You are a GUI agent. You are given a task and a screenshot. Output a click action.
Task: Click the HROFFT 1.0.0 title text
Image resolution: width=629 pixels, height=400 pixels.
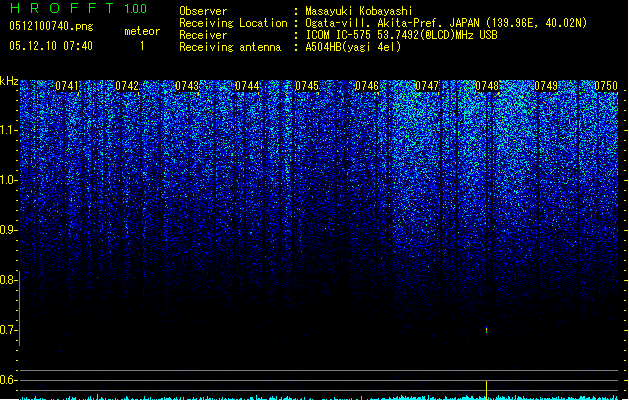(x=78, y=8)
